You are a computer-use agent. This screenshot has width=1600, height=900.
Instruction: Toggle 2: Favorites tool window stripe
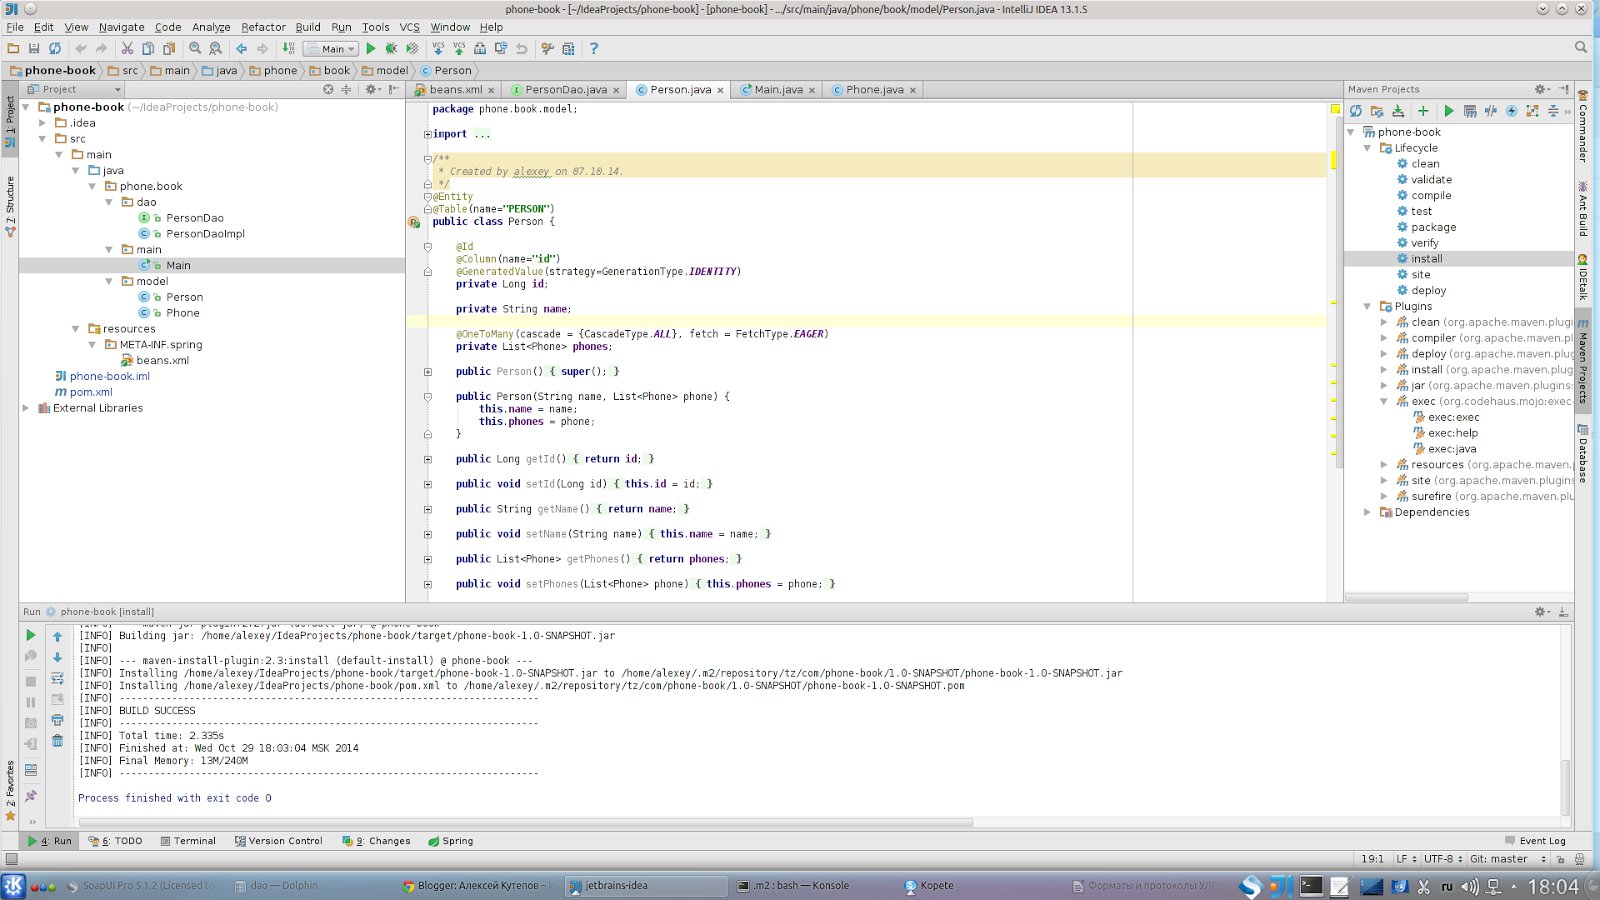10,790
